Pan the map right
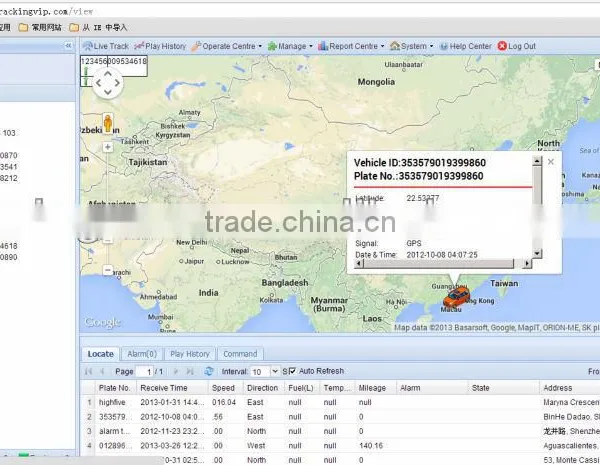The image size is (600, 465). 117,83
